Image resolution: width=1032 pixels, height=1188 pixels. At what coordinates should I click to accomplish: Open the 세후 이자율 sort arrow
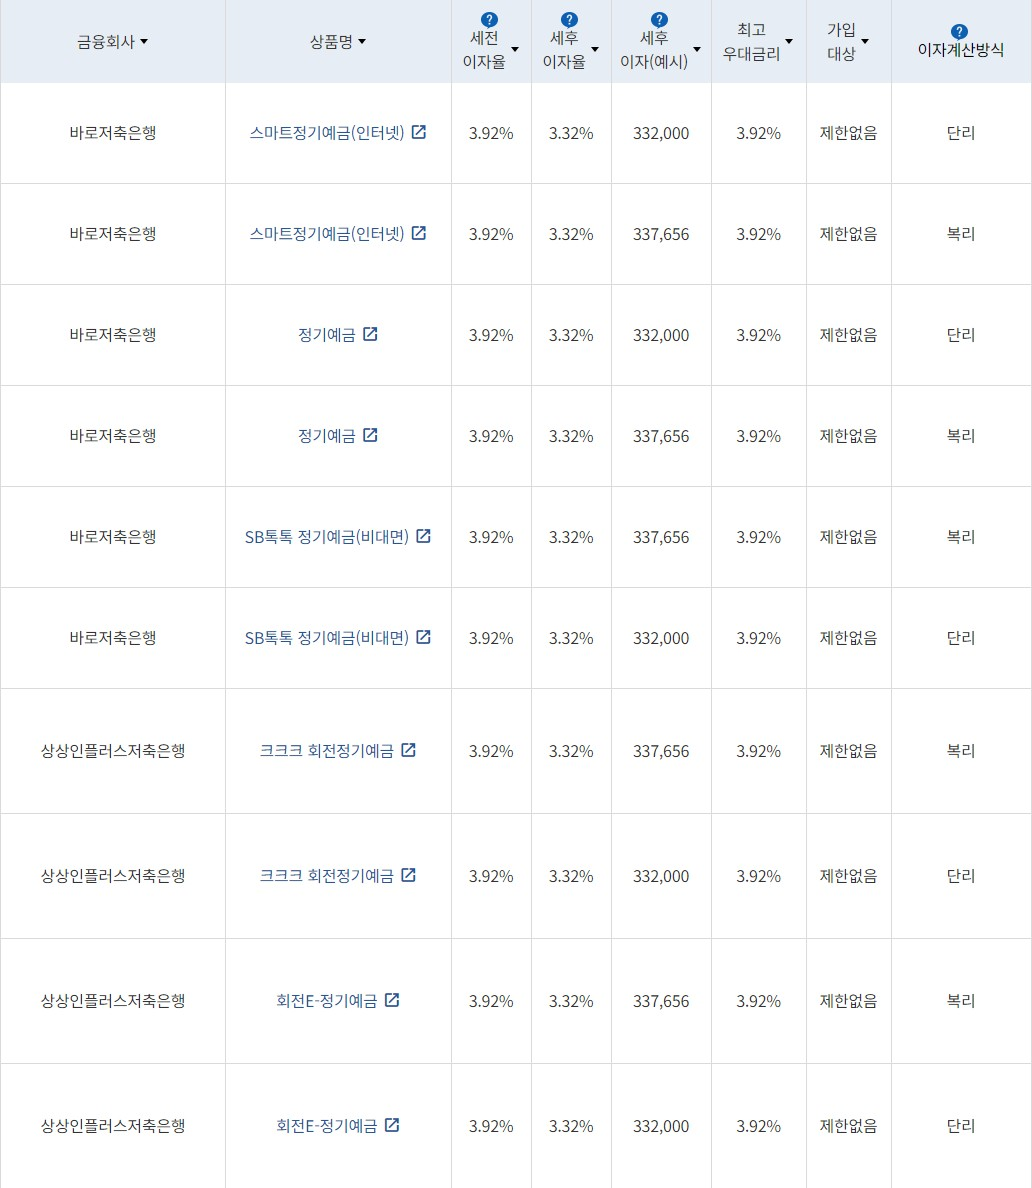click(x=595, y=49)
